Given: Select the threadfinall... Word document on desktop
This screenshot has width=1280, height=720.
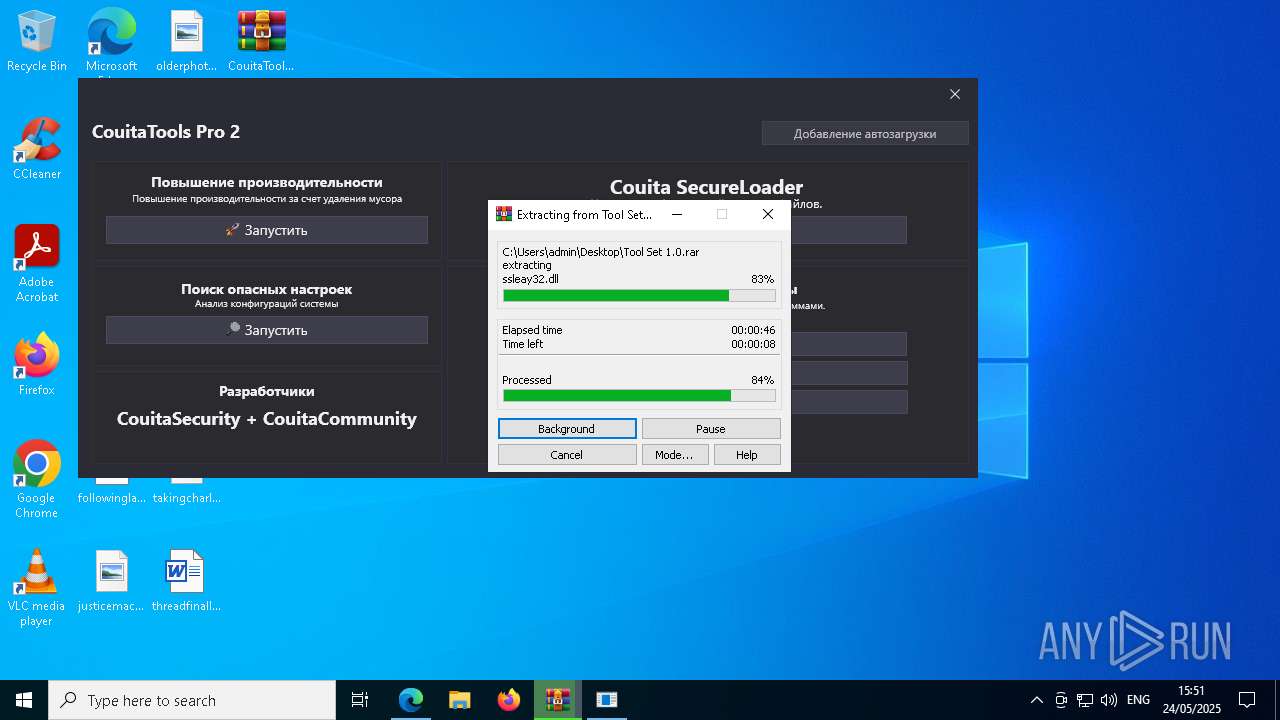Looking at the screenshot, I should (x=186, y=580).
